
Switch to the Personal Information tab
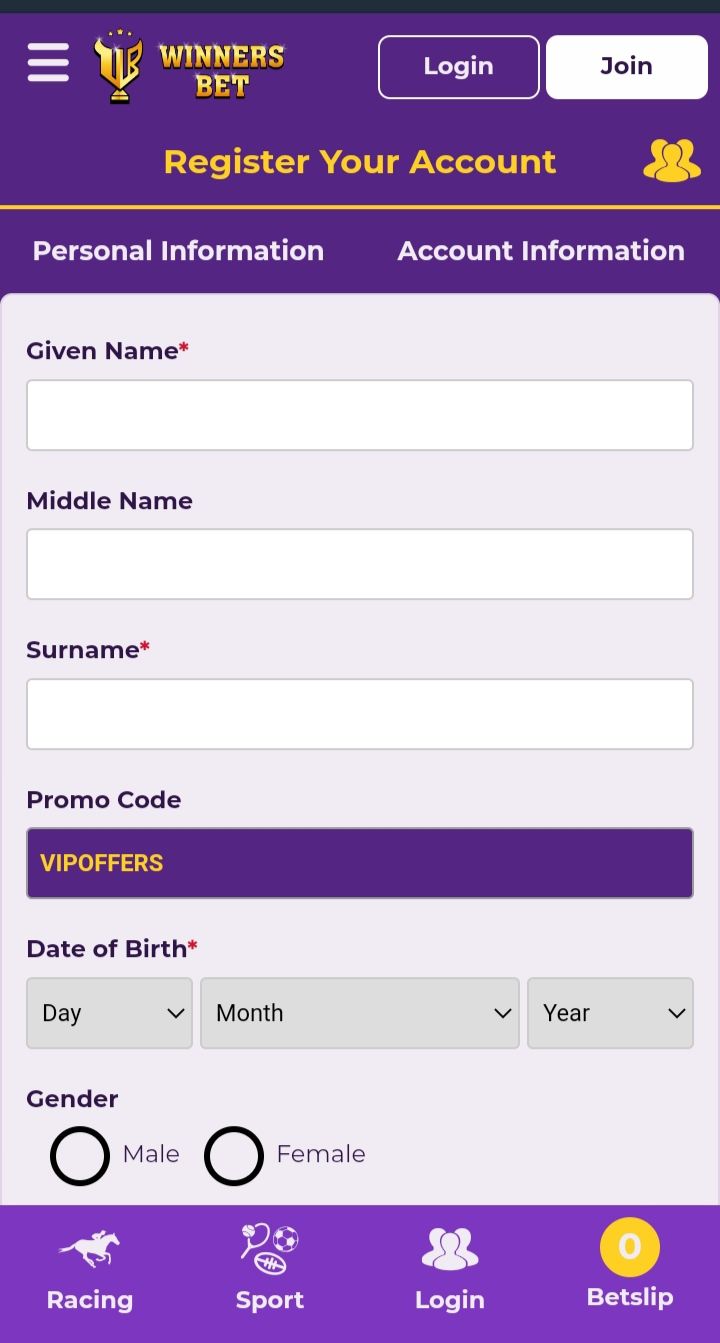(x=178, y=251)
